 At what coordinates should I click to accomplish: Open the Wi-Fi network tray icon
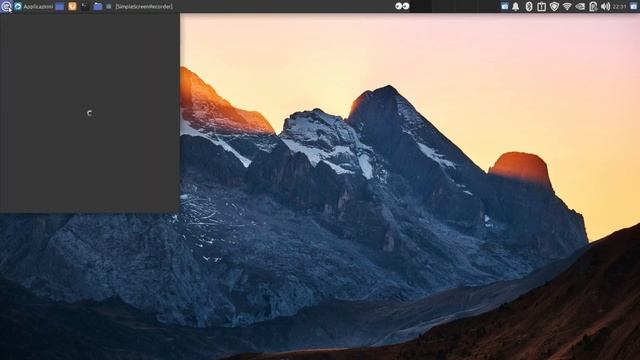pyautogui.click(x=567, y=7)
